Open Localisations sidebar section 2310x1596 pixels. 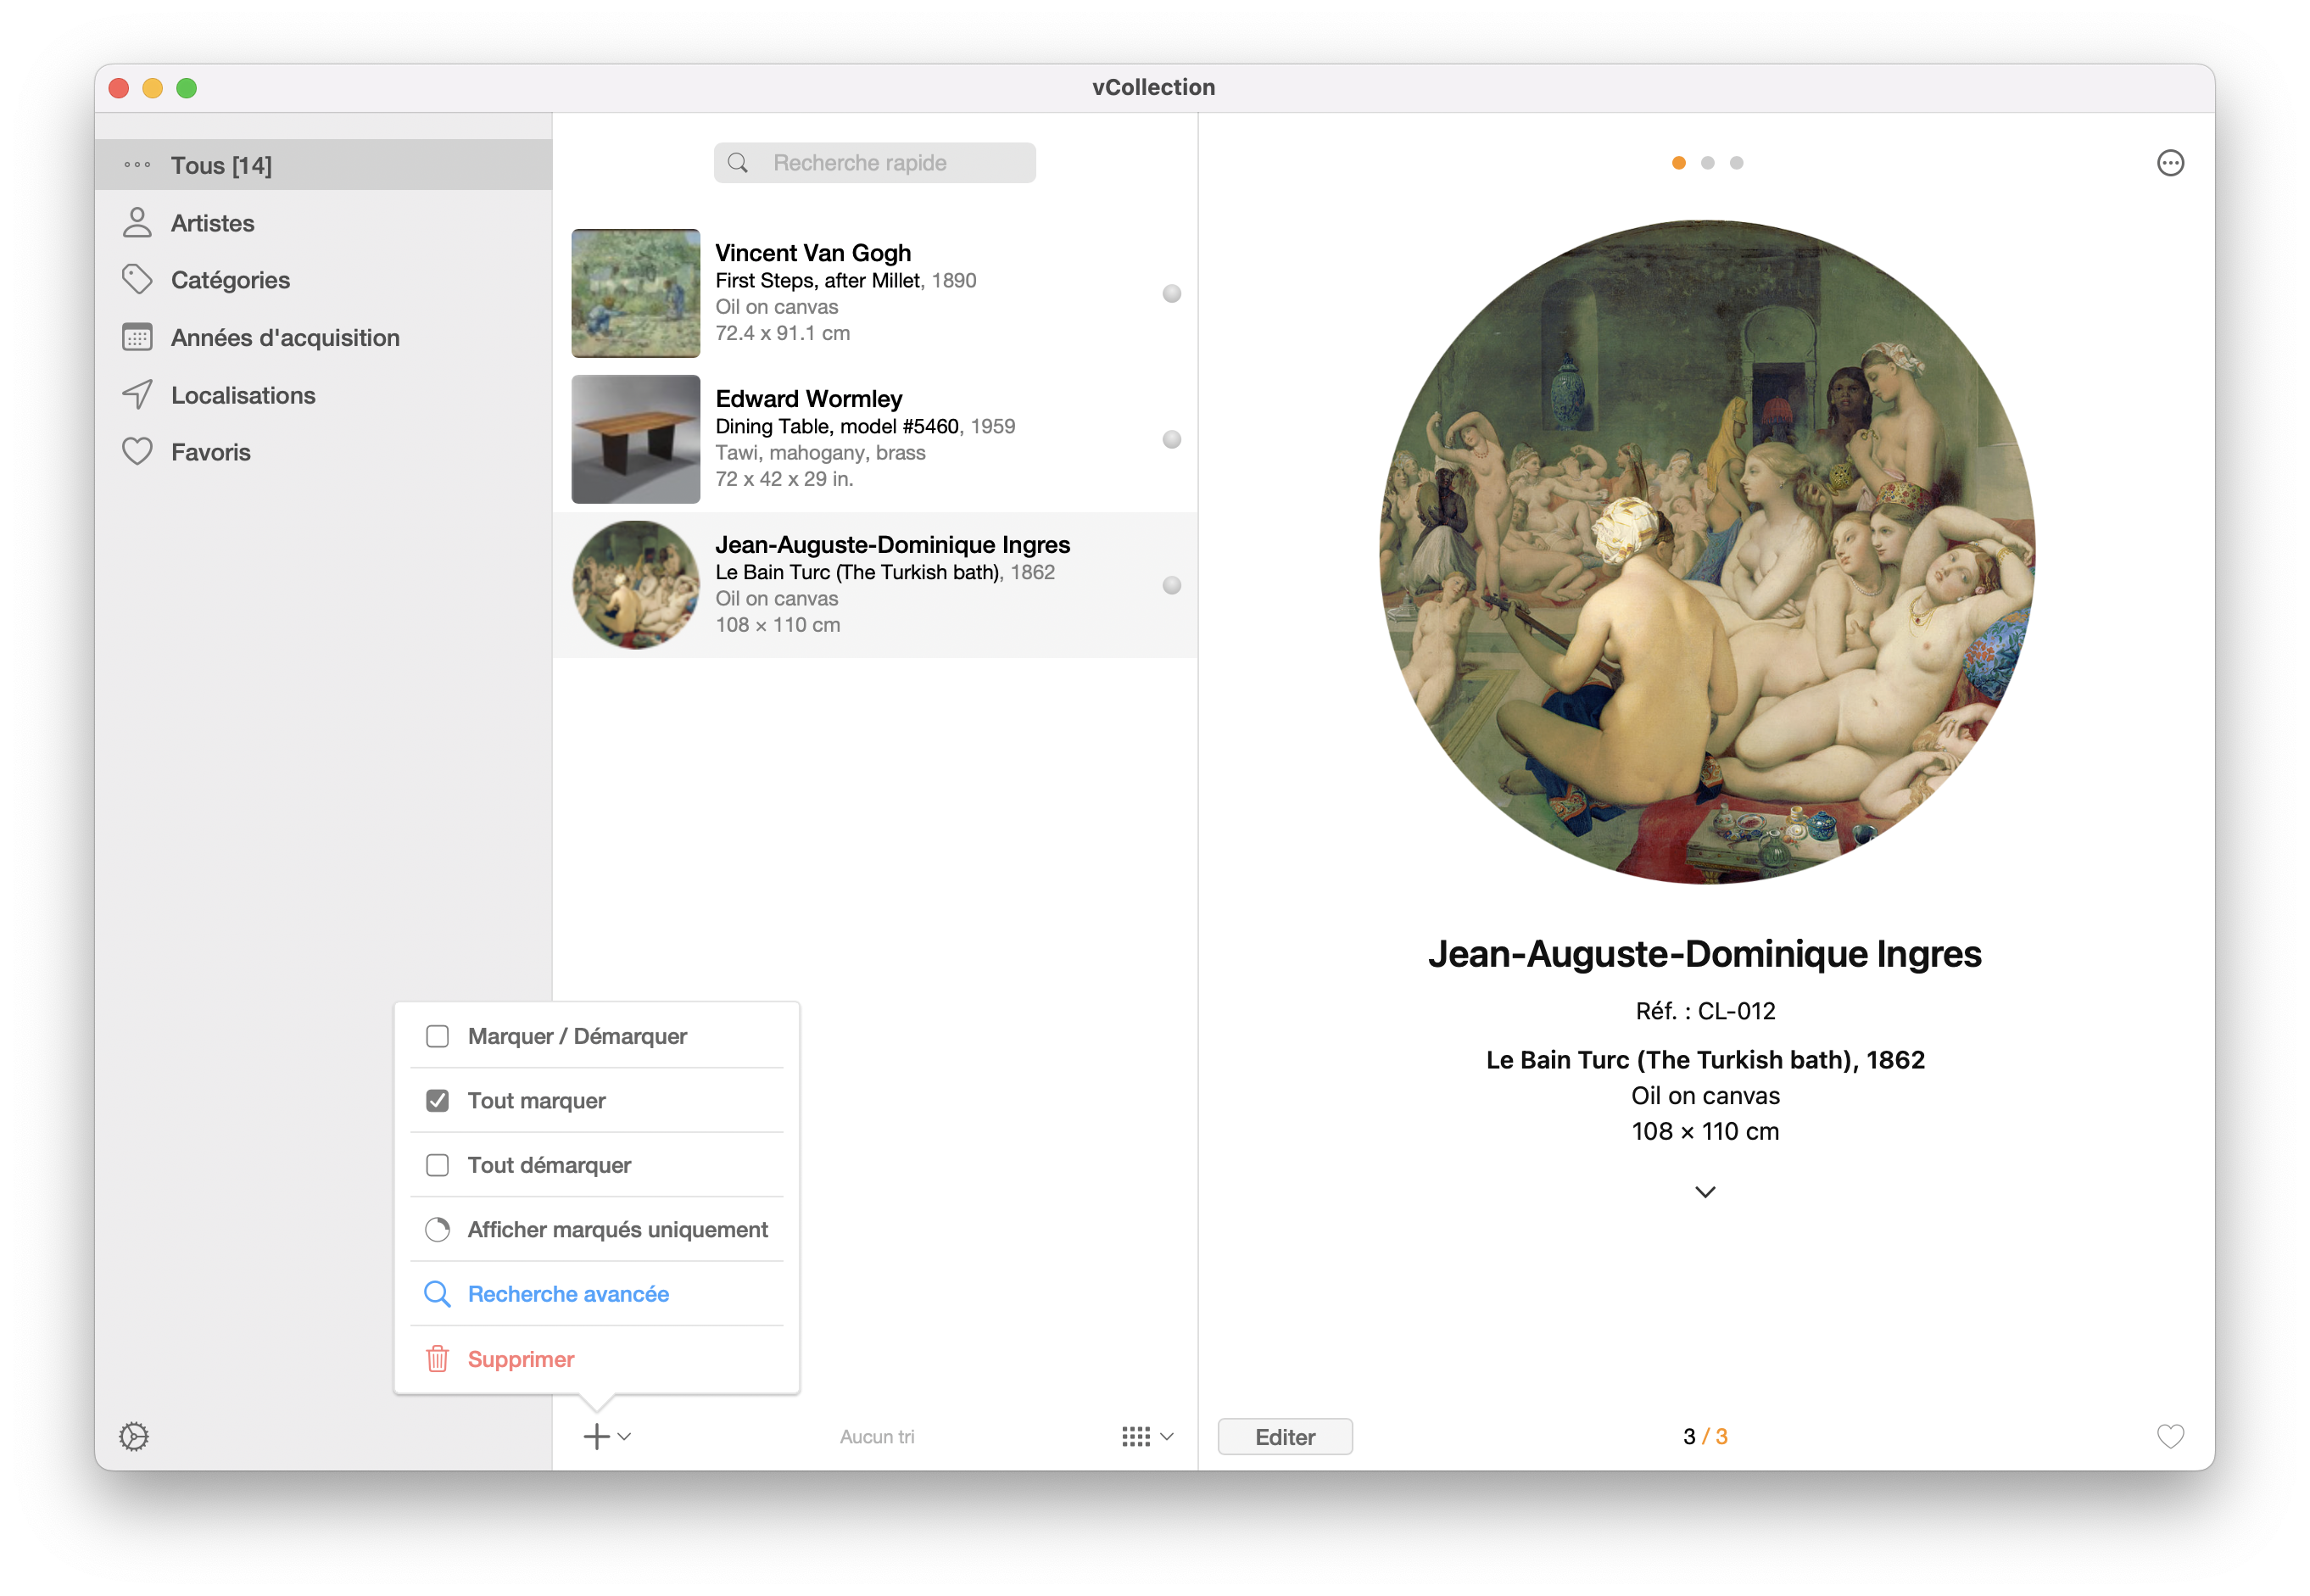tap(323, 395)
